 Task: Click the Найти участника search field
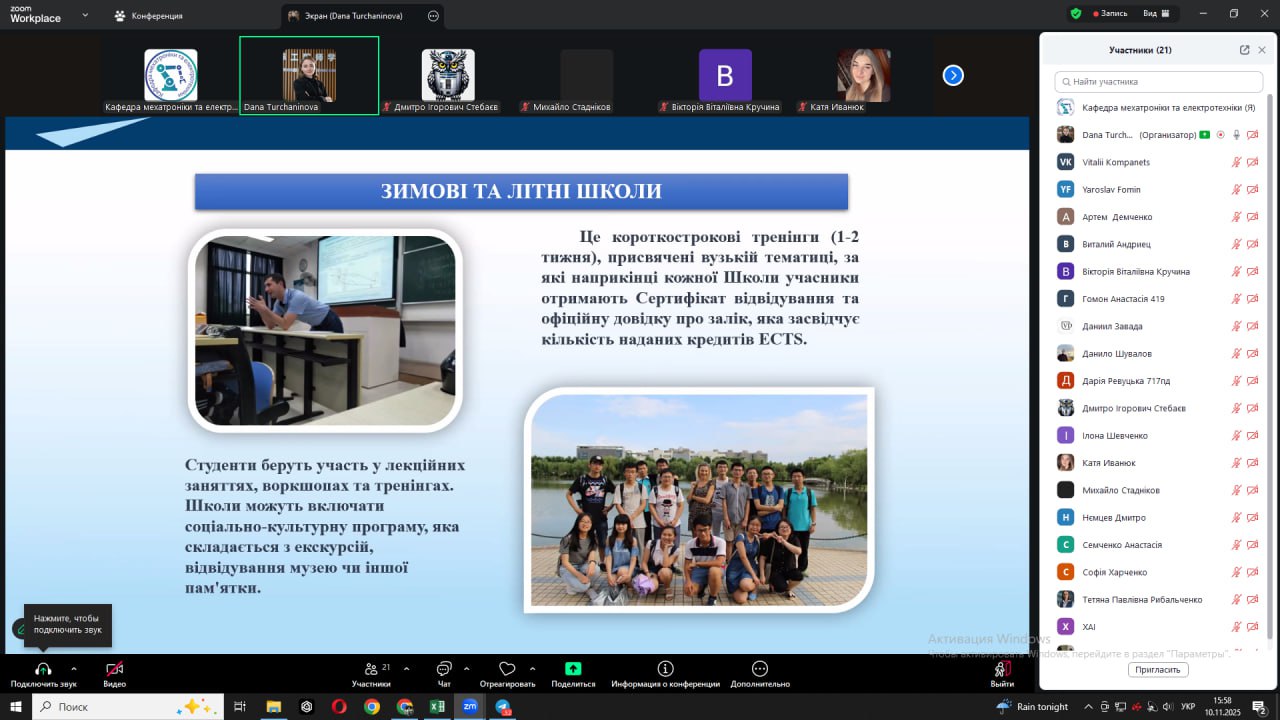point(1158,82)
